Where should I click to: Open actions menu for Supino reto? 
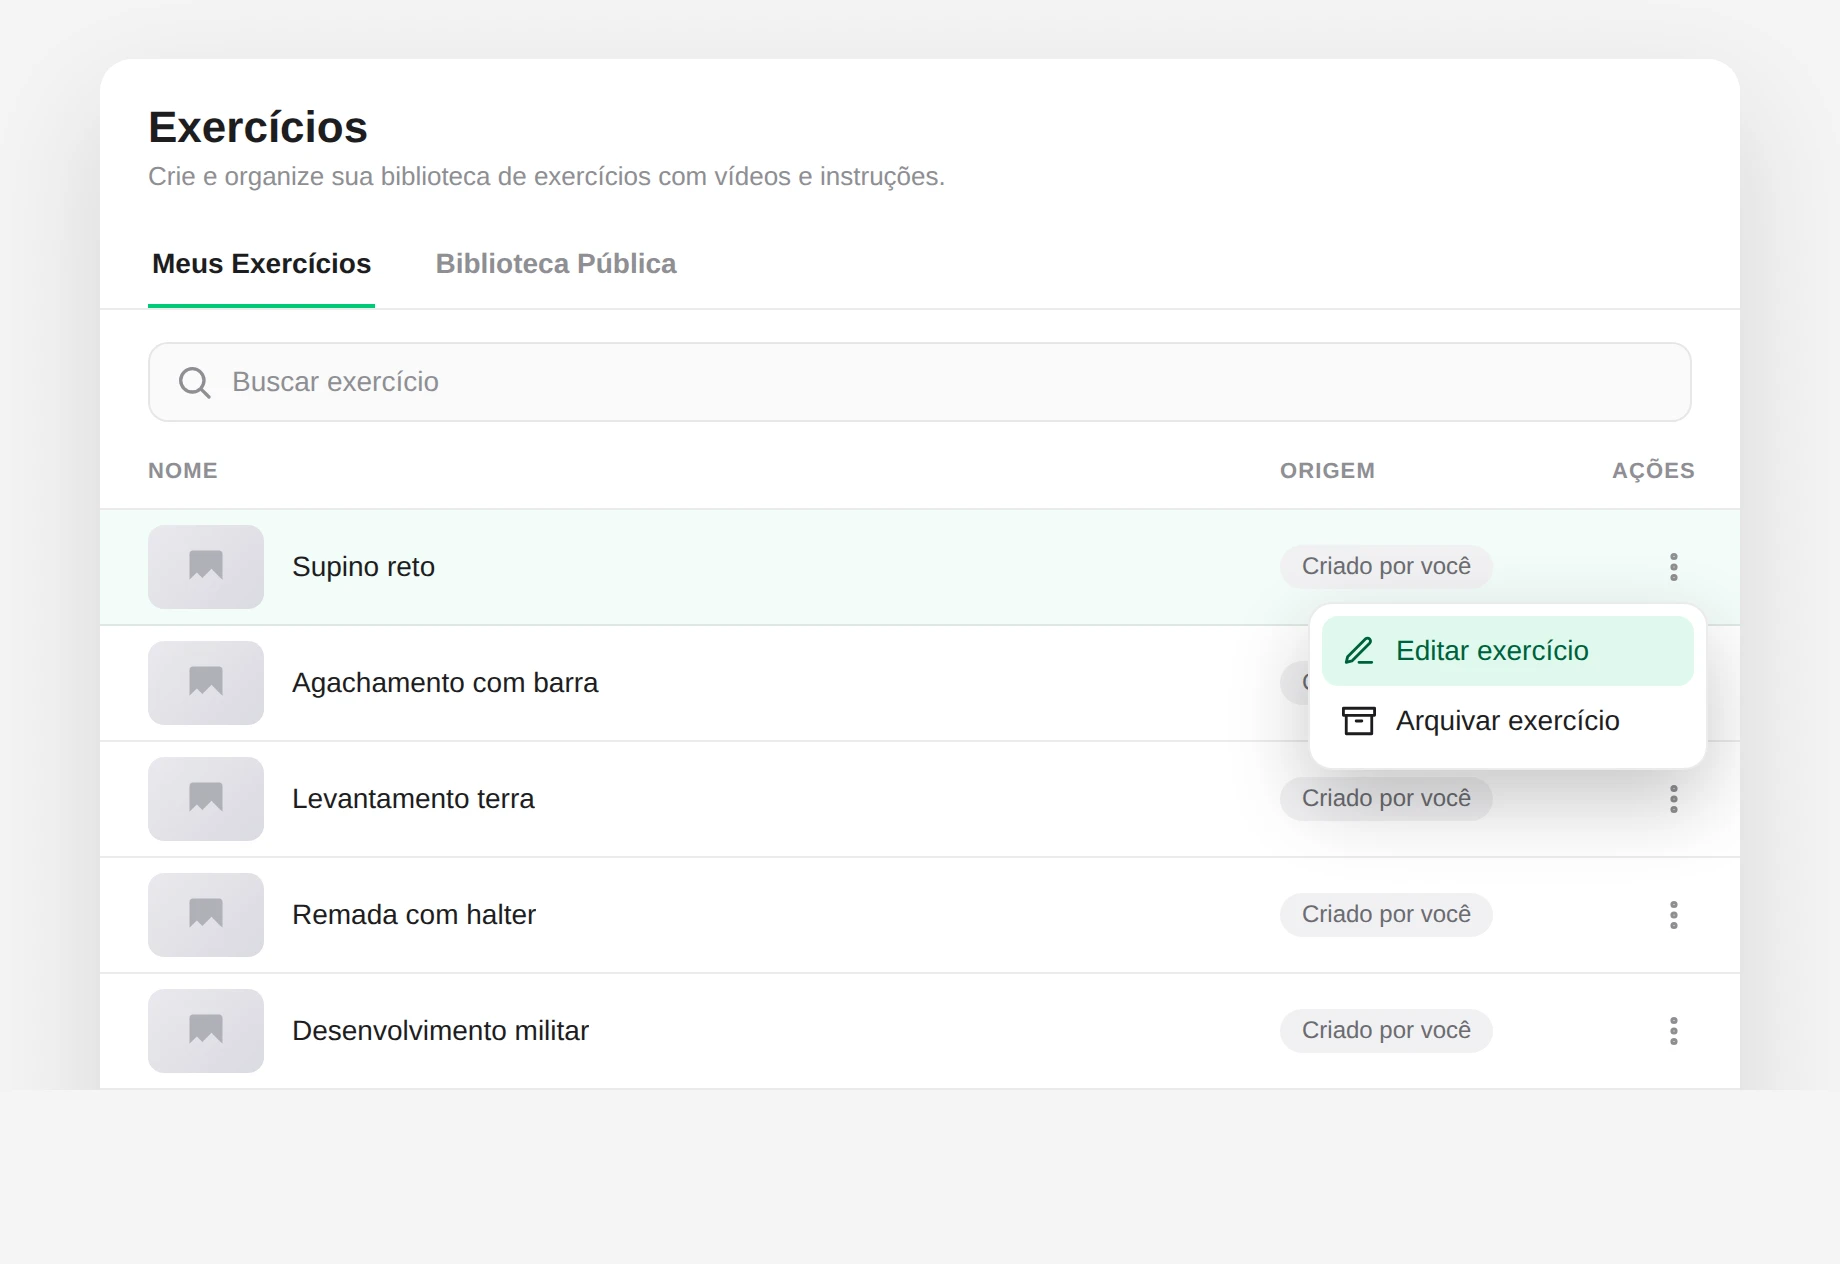tap(1673, 567)
